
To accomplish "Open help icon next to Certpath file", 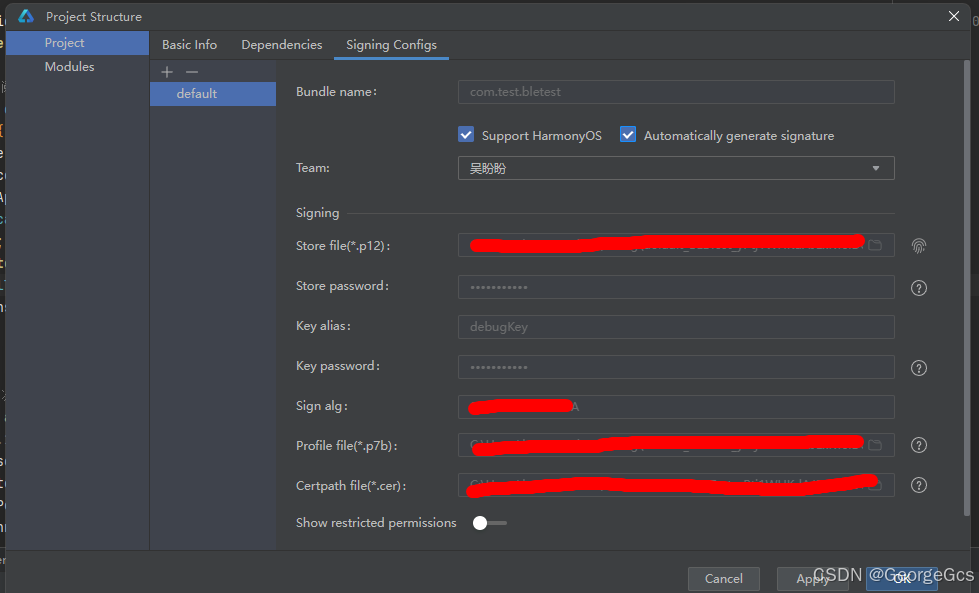I will (x=918, y=485).
